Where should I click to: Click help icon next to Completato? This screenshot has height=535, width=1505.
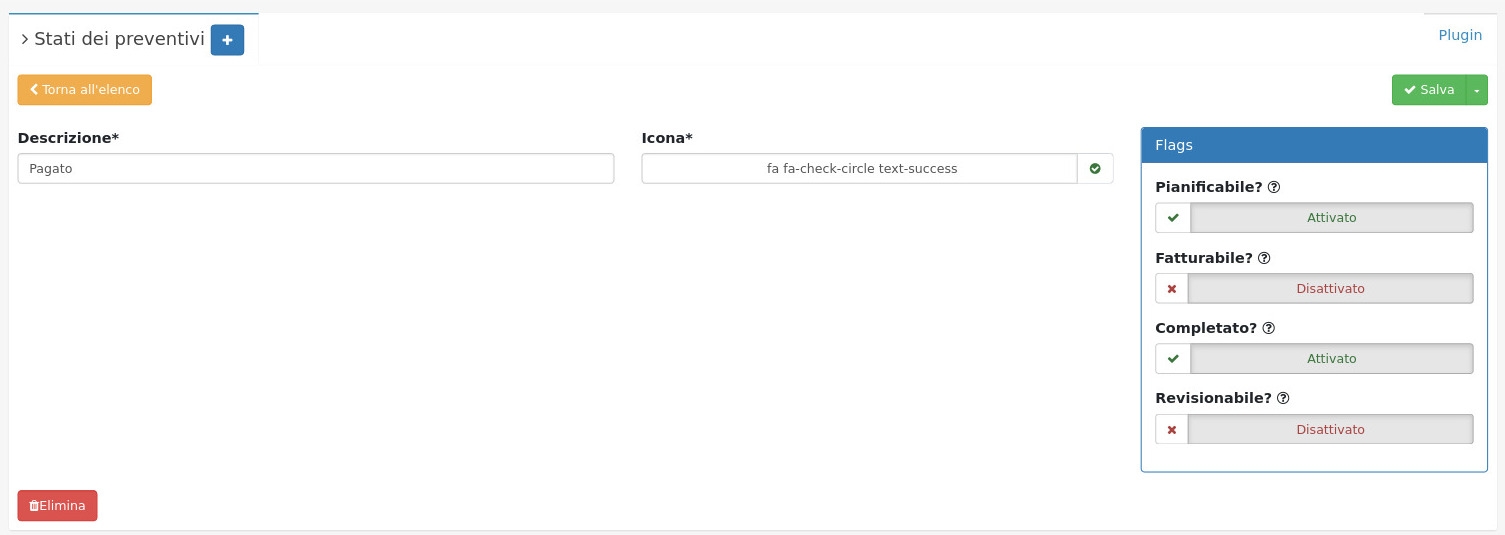(x=1269, y=328)
